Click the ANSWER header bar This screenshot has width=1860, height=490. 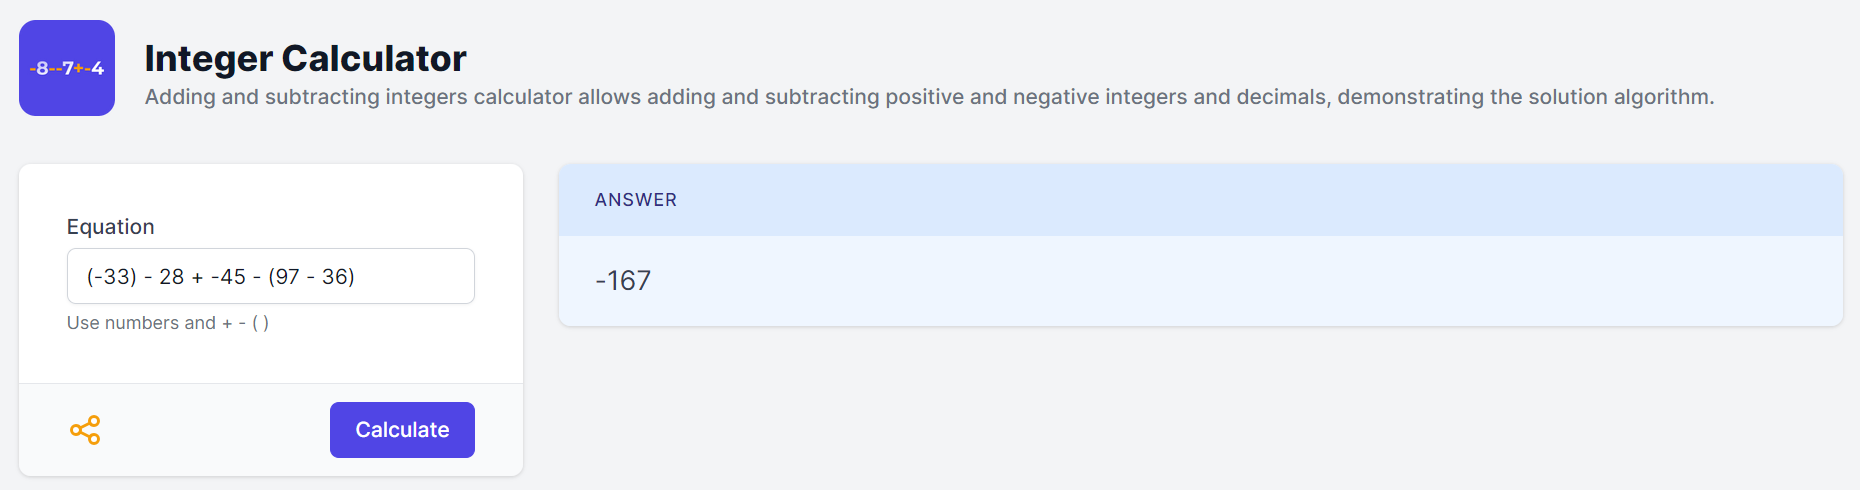1200,200
